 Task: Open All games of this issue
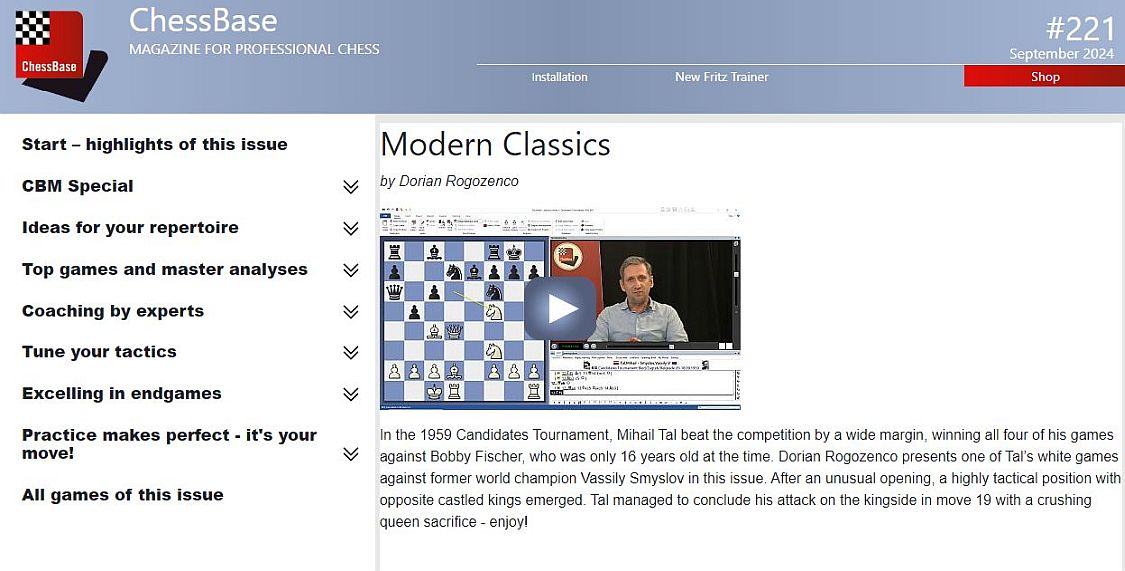click(x=123, y=495)
